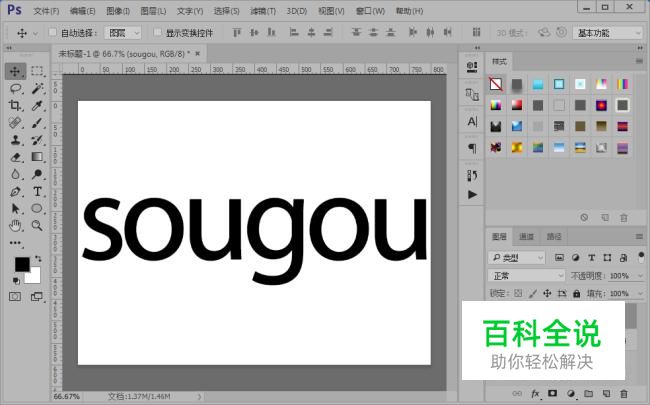This screenshot has width=650, height=405.
Task: Toggle Quick Mask mode
Action: click(x=15, y=296)
